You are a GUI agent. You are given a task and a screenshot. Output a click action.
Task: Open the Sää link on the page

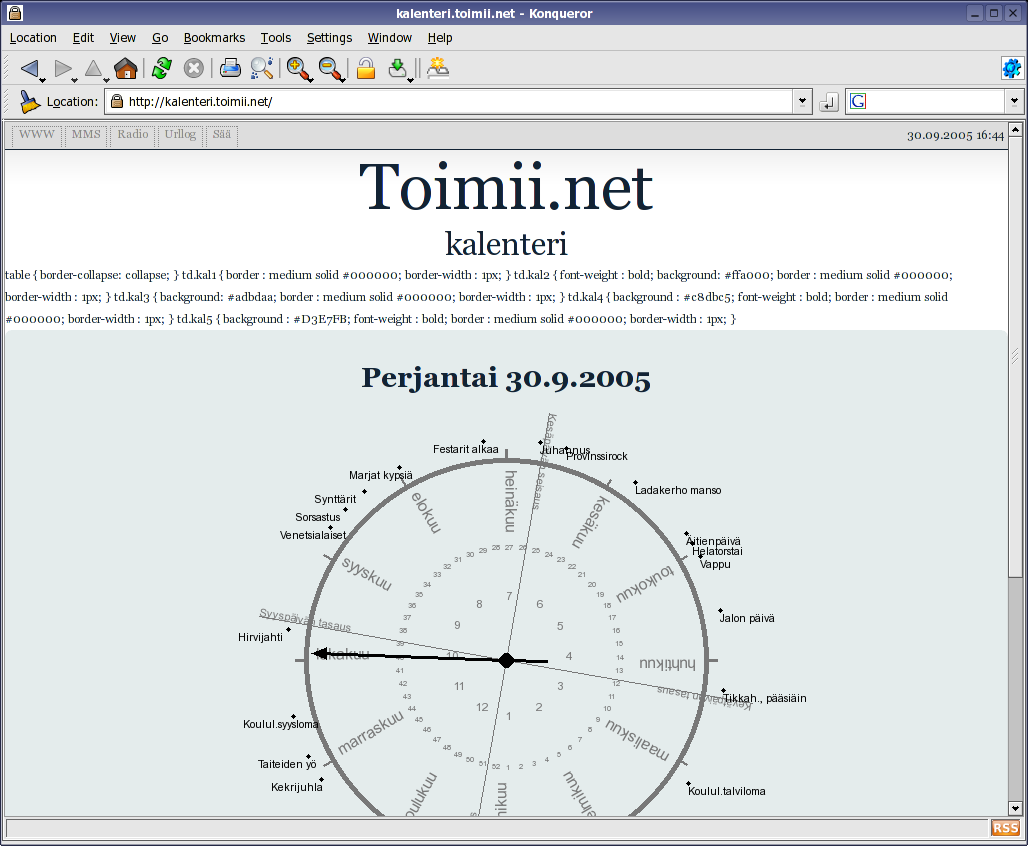tap(222, 134)
